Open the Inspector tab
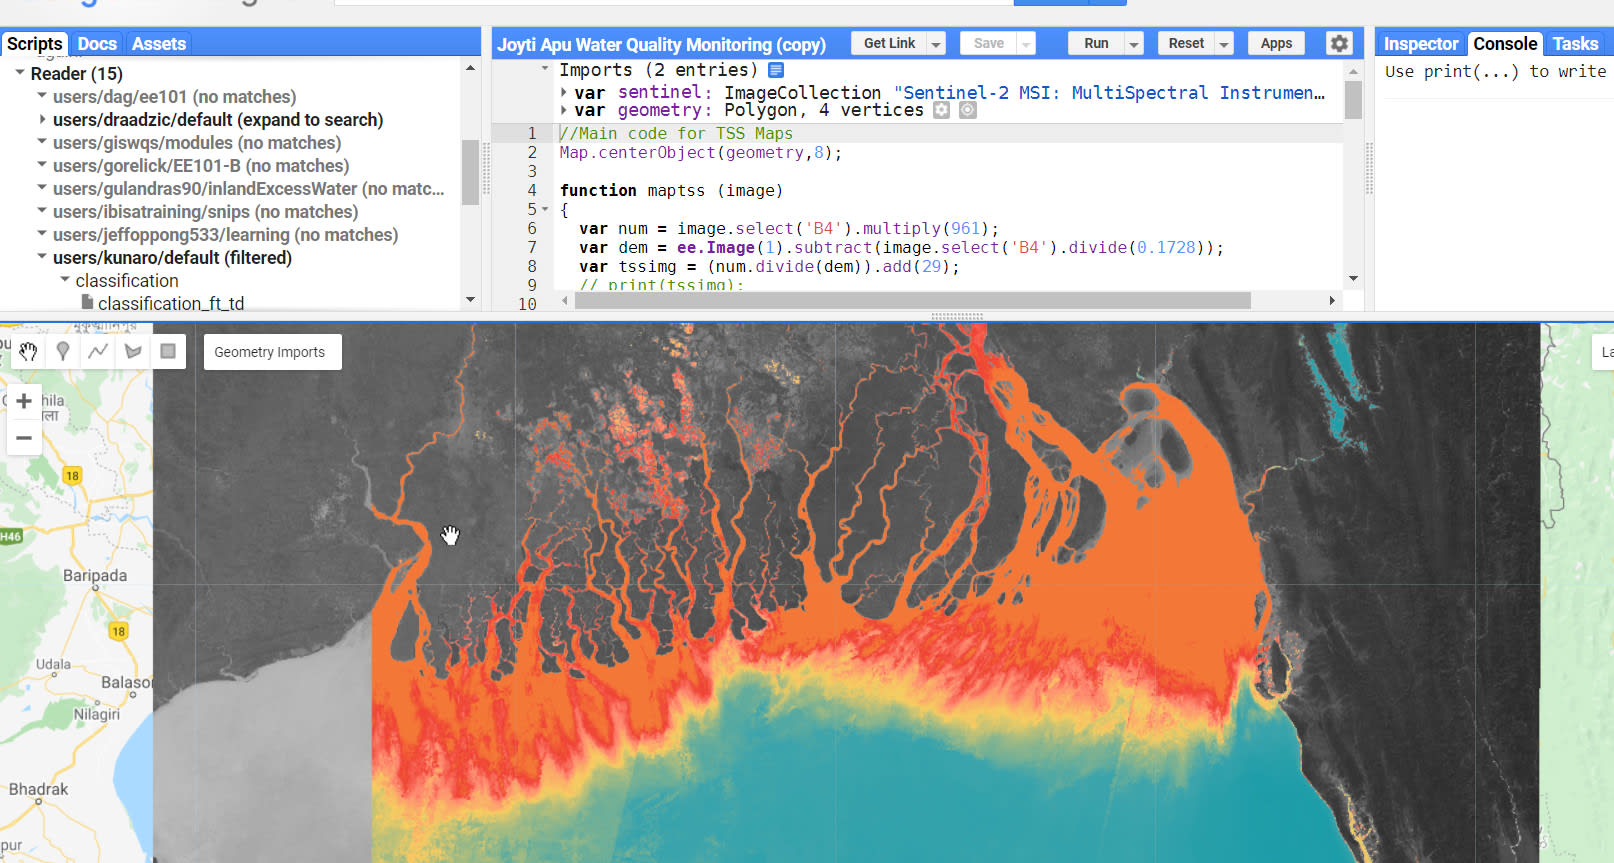1614x863 pixels. tap(1420, 44)
